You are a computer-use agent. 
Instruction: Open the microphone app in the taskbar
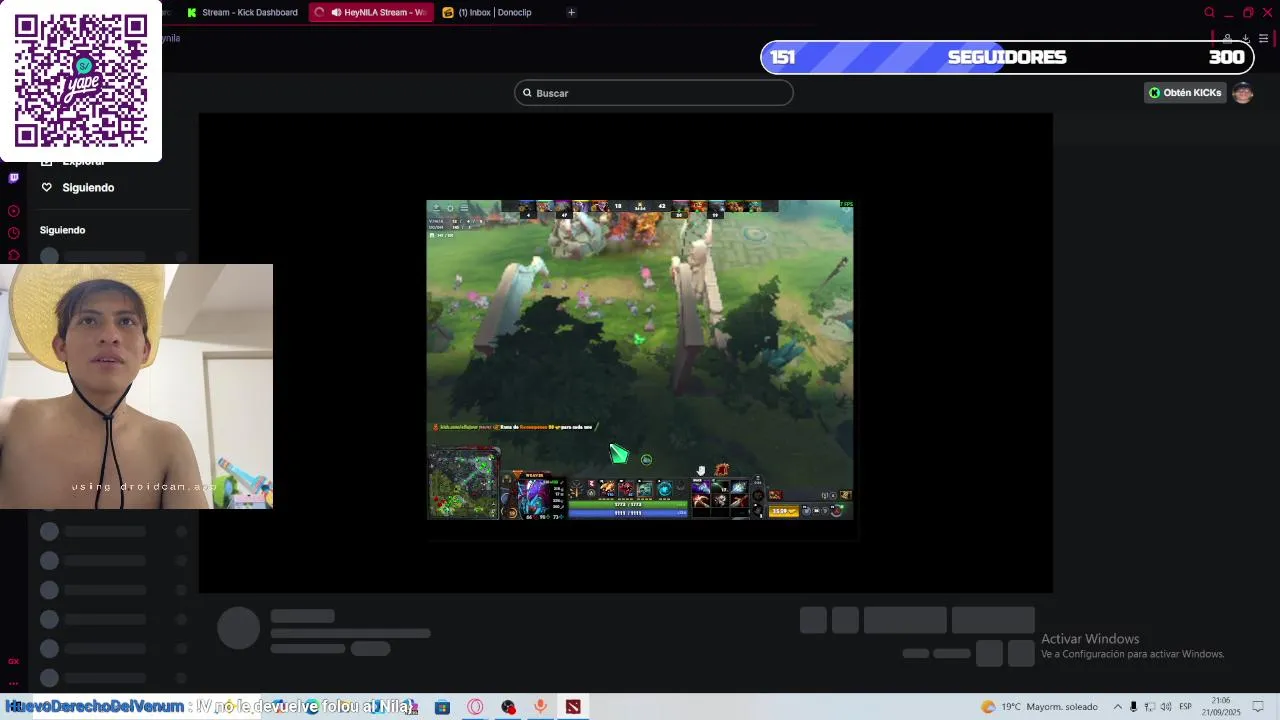[540, 707]
